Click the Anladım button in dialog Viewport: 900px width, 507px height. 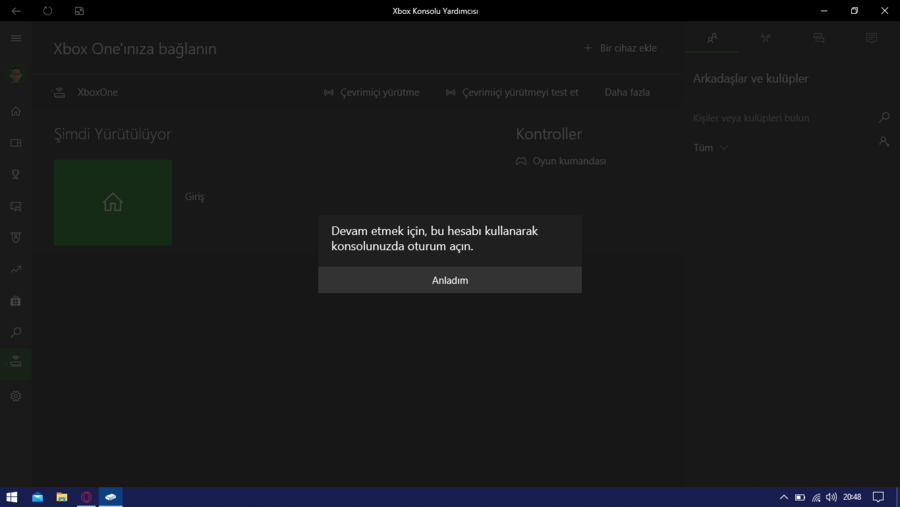[x=449, y=280]
